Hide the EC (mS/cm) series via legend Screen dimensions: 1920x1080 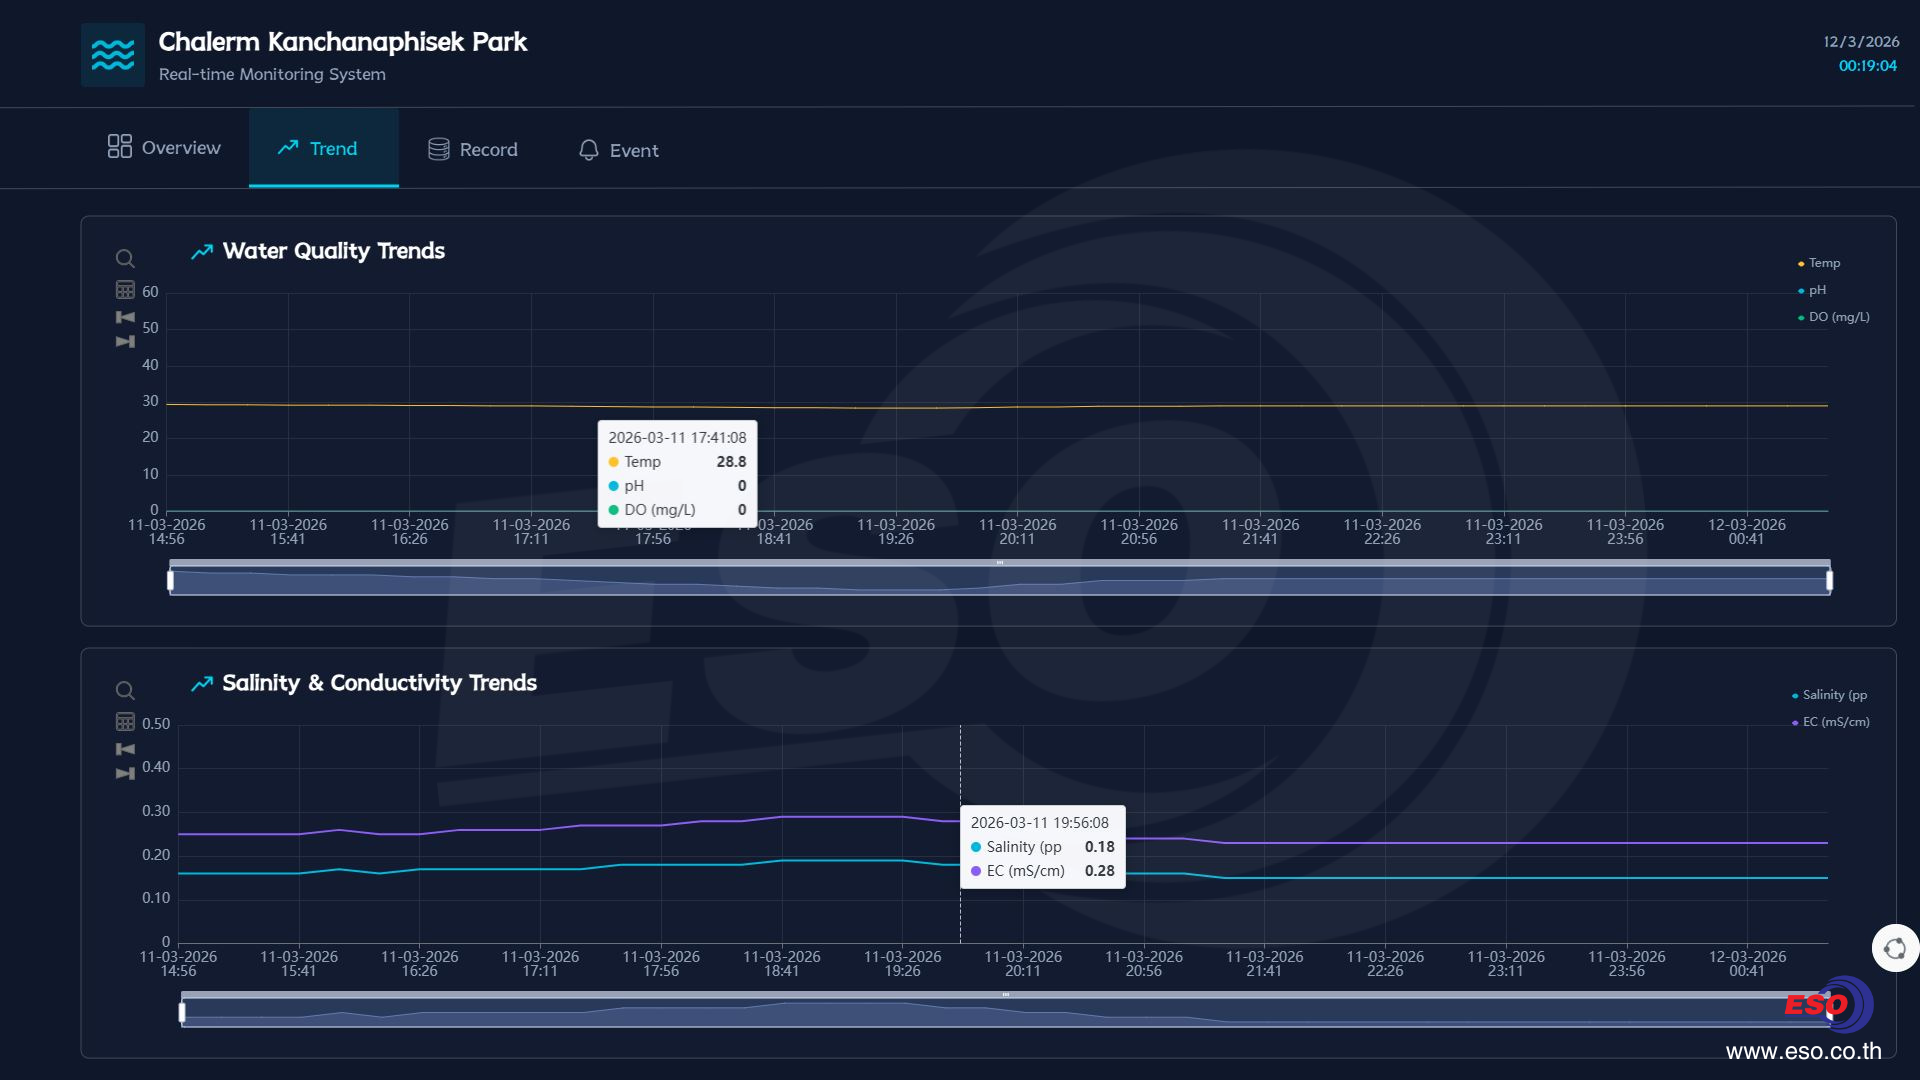[x=1834, y=722]
